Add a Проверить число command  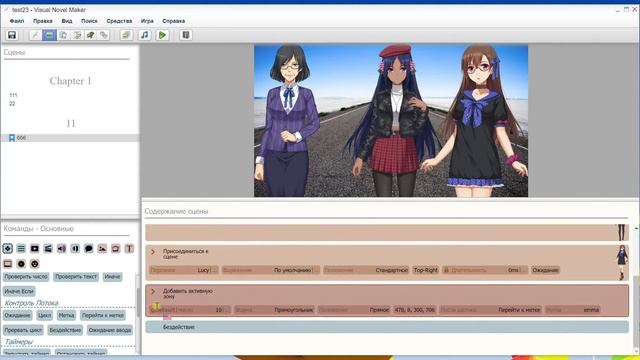(26, 277)
